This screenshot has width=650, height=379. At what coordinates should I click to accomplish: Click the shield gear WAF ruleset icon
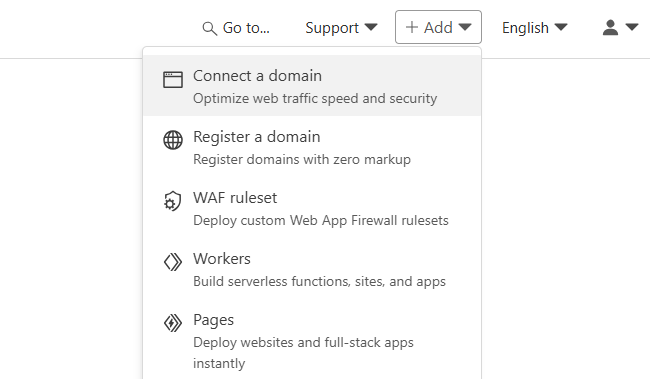(172, 201)
